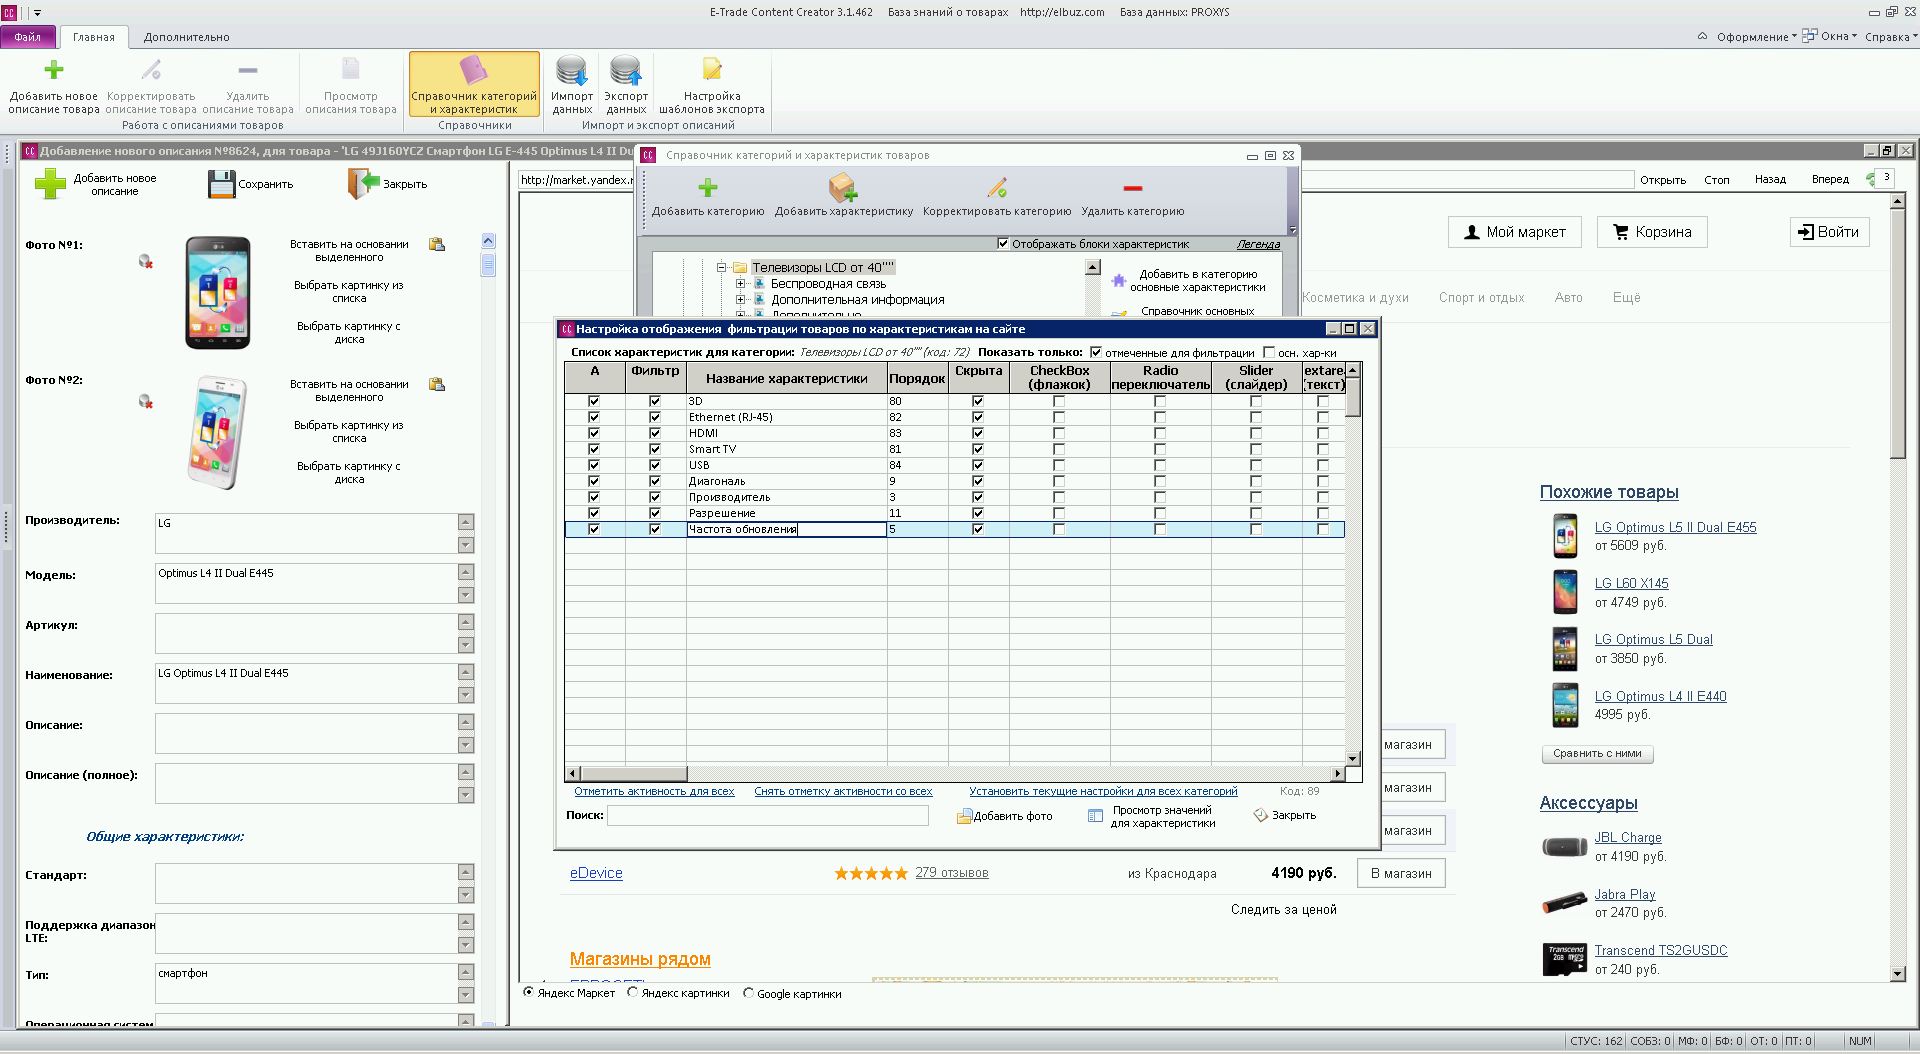Open the 'Справка' dropdown
The height and width of the screenshot is (1054, 1920).
coord(1890,37)
